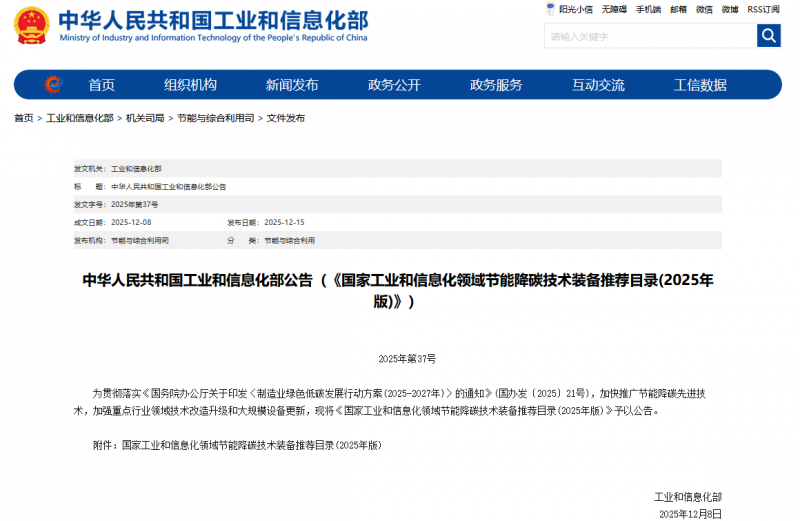Image resolution: width=800 pixels, height=521 pixels.
Task: Click the 发文字号 value 2025年第37号
Action: coord(134,205)
